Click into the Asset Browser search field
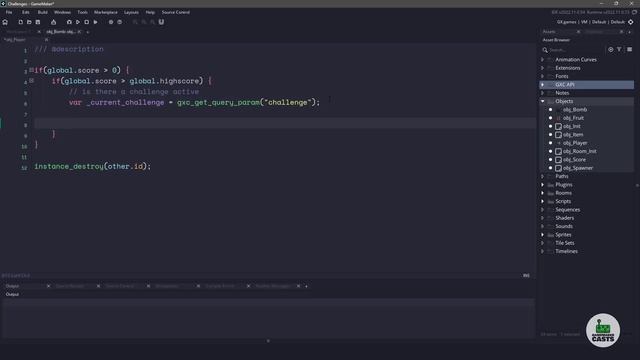Viewport: 640px width, 360px height. click(x=576, y=50)
